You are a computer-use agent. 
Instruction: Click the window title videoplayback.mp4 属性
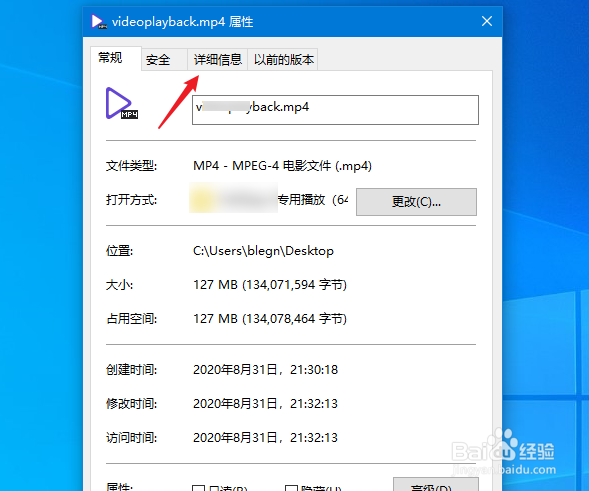[x=183, y=22]
